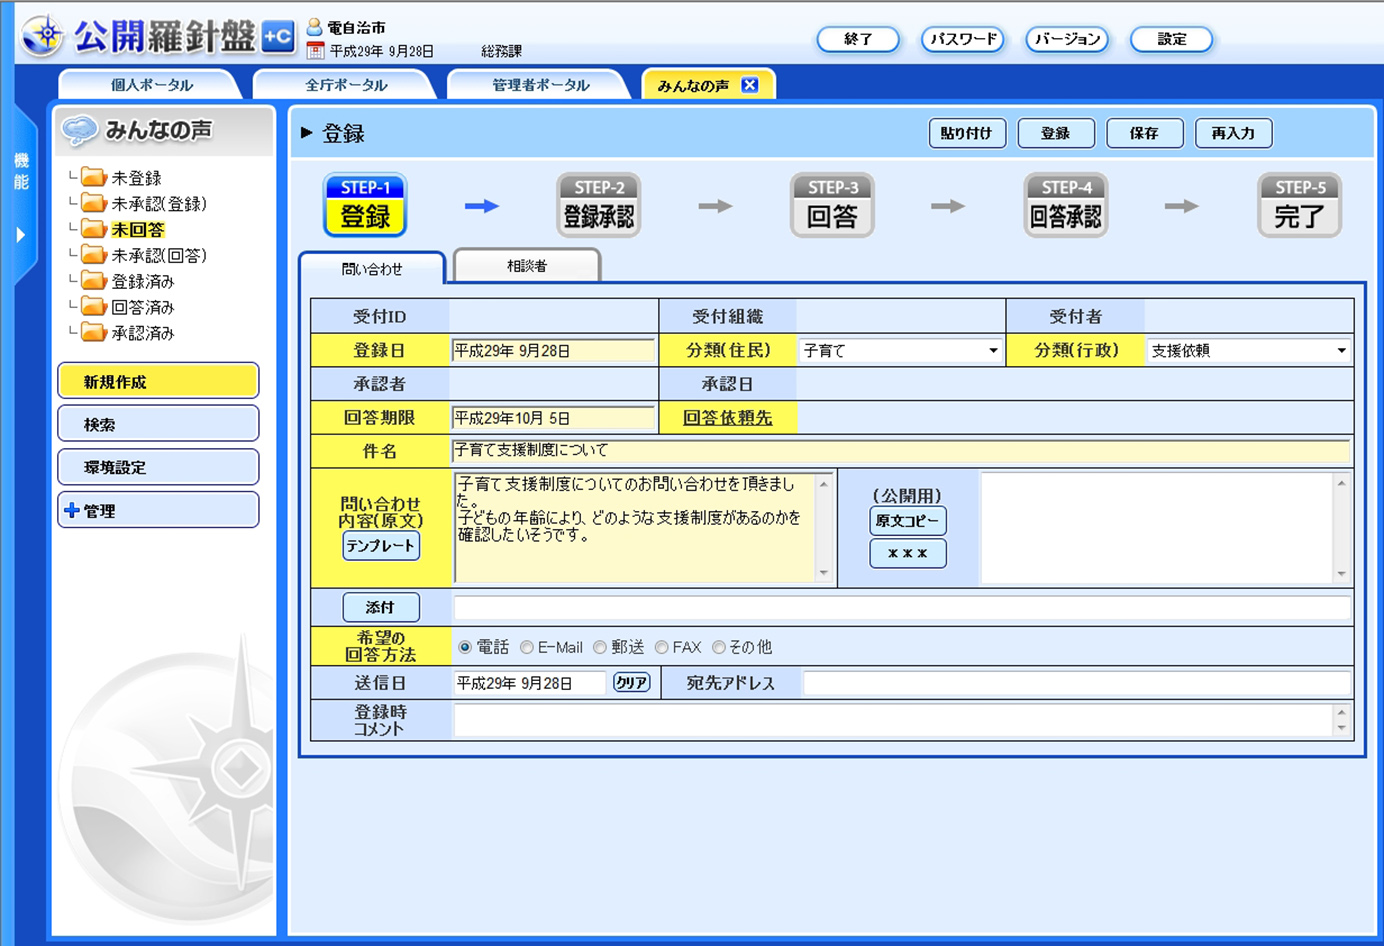Click the 問い合わせ内容 original text area
This screenshot has width=1384, height=946.
tap(635, 528)
